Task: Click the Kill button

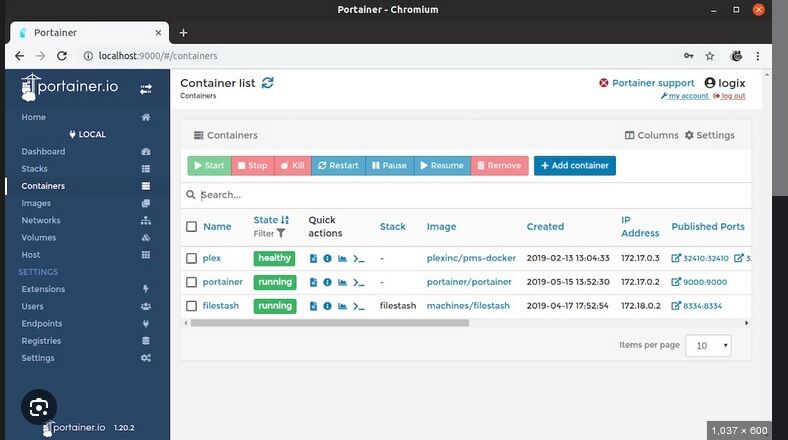Action: click(293, 166)
